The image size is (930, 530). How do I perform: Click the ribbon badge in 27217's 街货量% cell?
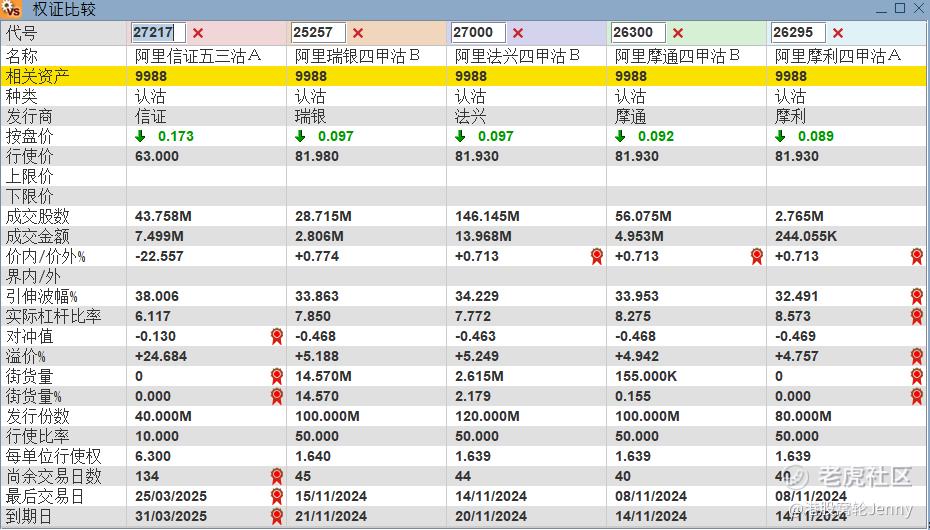pyautogui.click(x=277, y=397)
